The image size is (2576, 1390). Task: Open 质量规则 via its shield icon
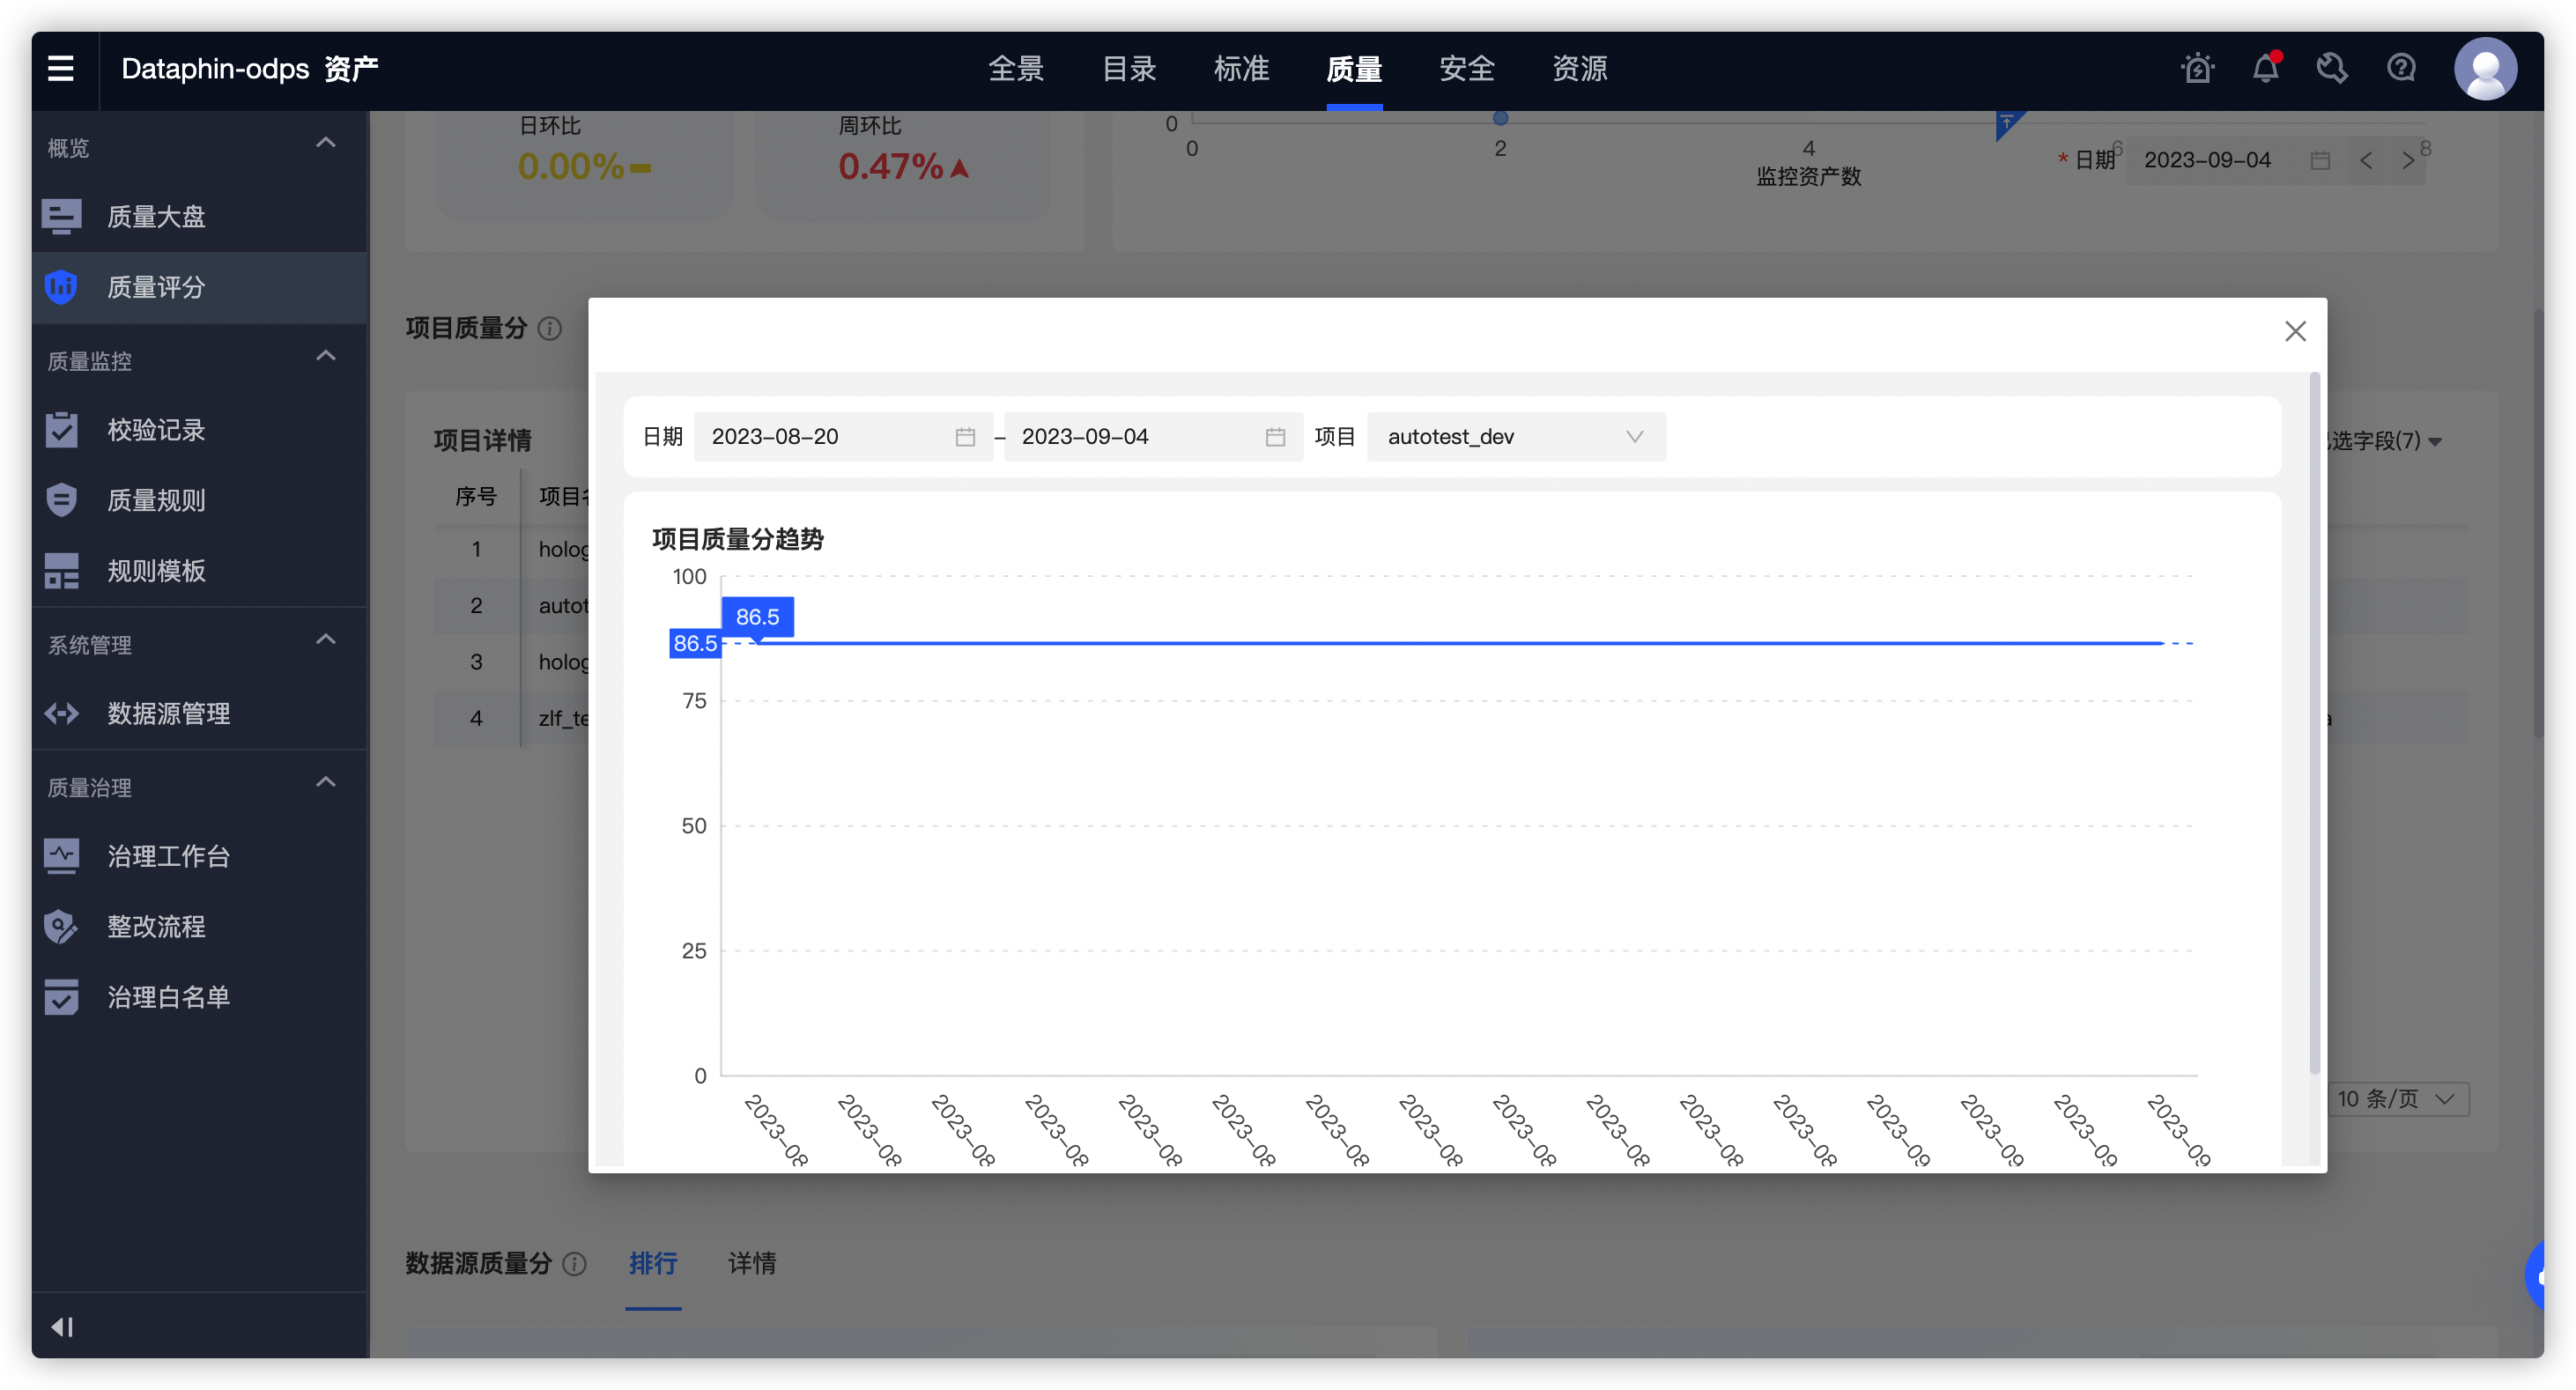pyautogui.click(x=61, y=500)
